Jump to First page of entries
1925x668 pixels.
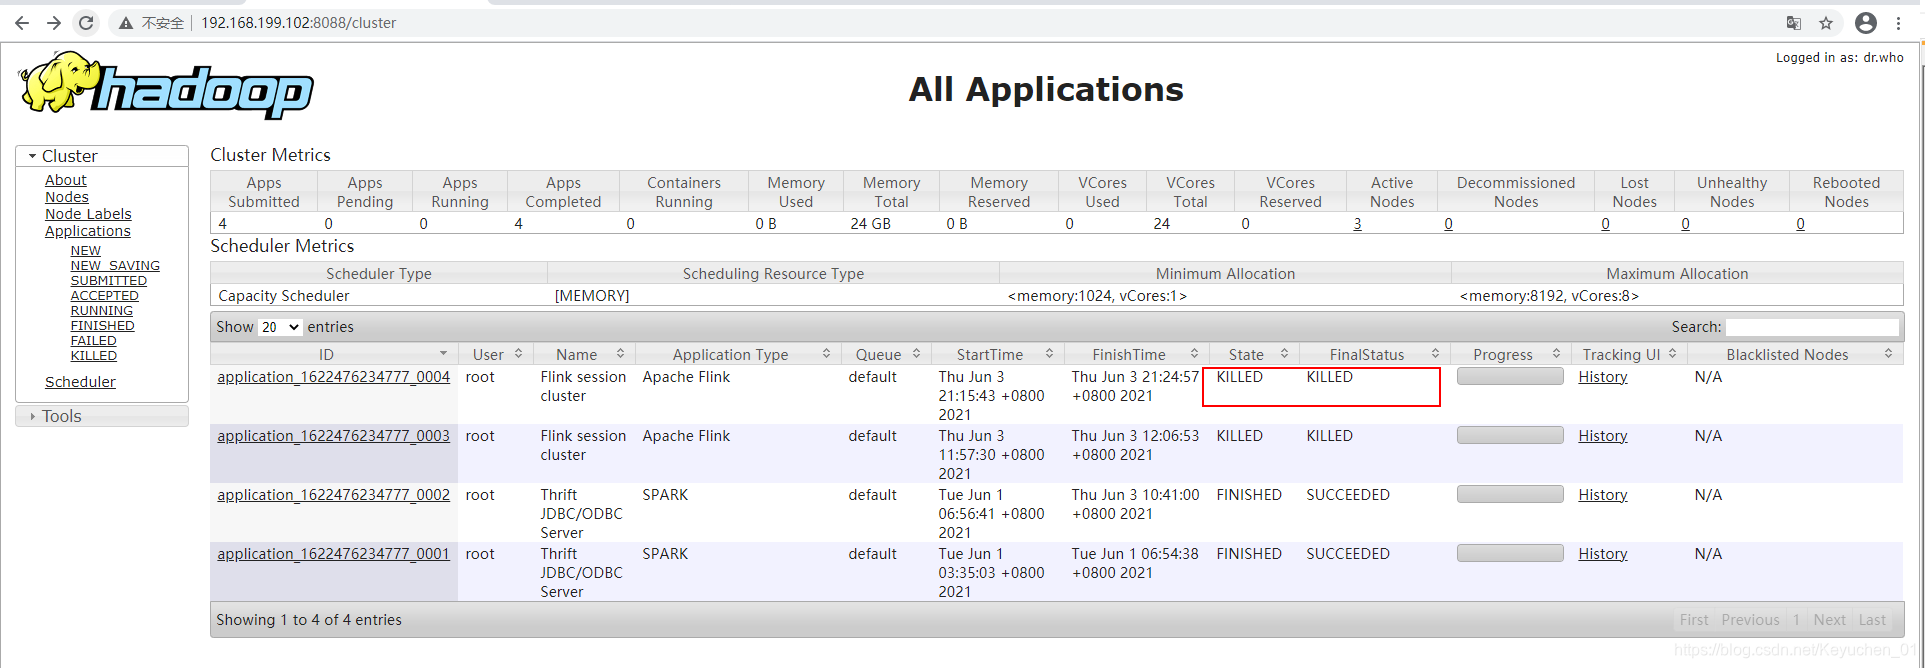1694,620
